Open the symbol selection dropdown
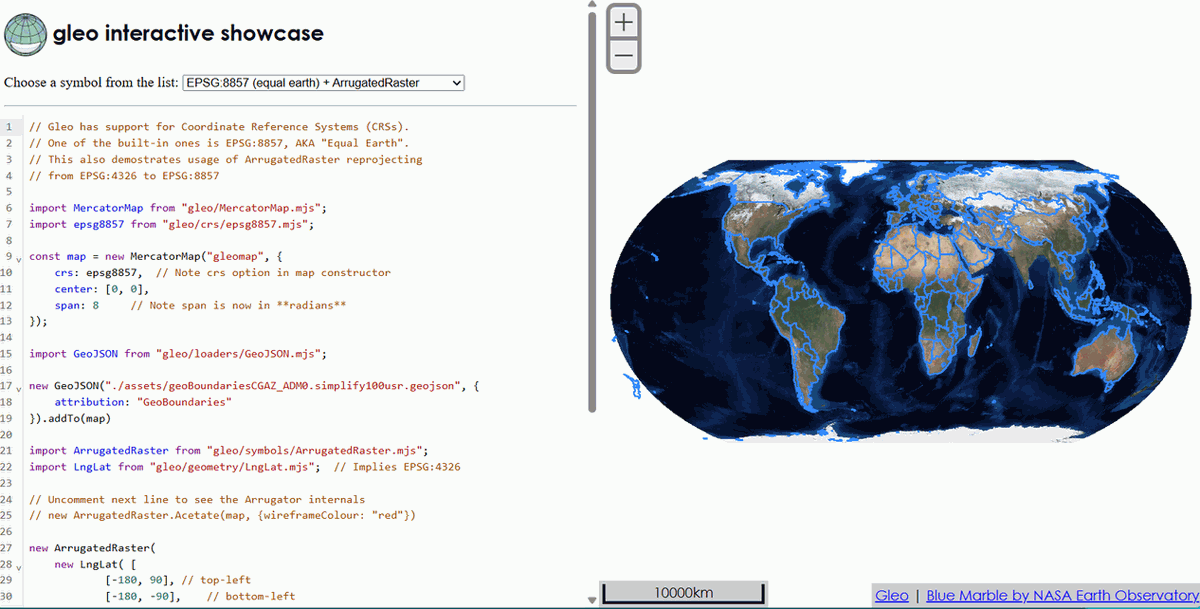 pos(322,83)
